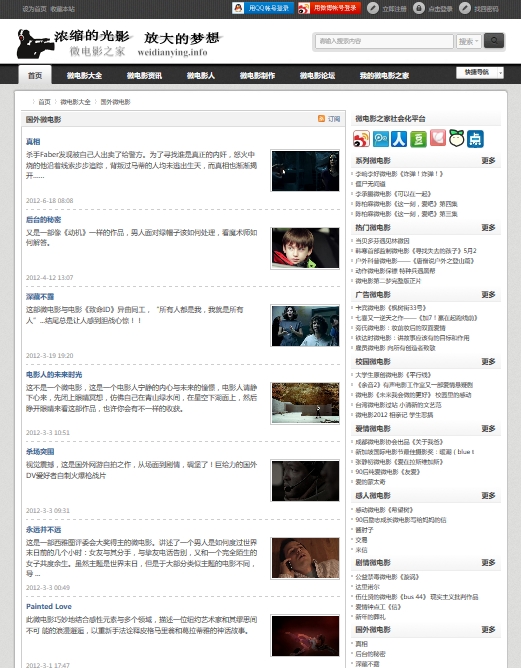Click the Tencent Weibo social icon
521x668 pixels.
tap(380, 139)
